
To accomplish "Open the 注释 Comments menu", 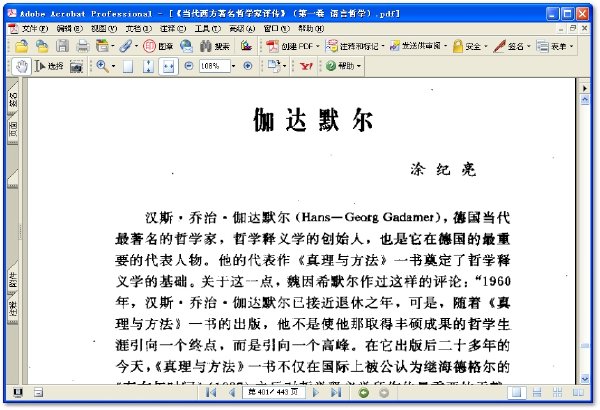I will tap(173, 28).
